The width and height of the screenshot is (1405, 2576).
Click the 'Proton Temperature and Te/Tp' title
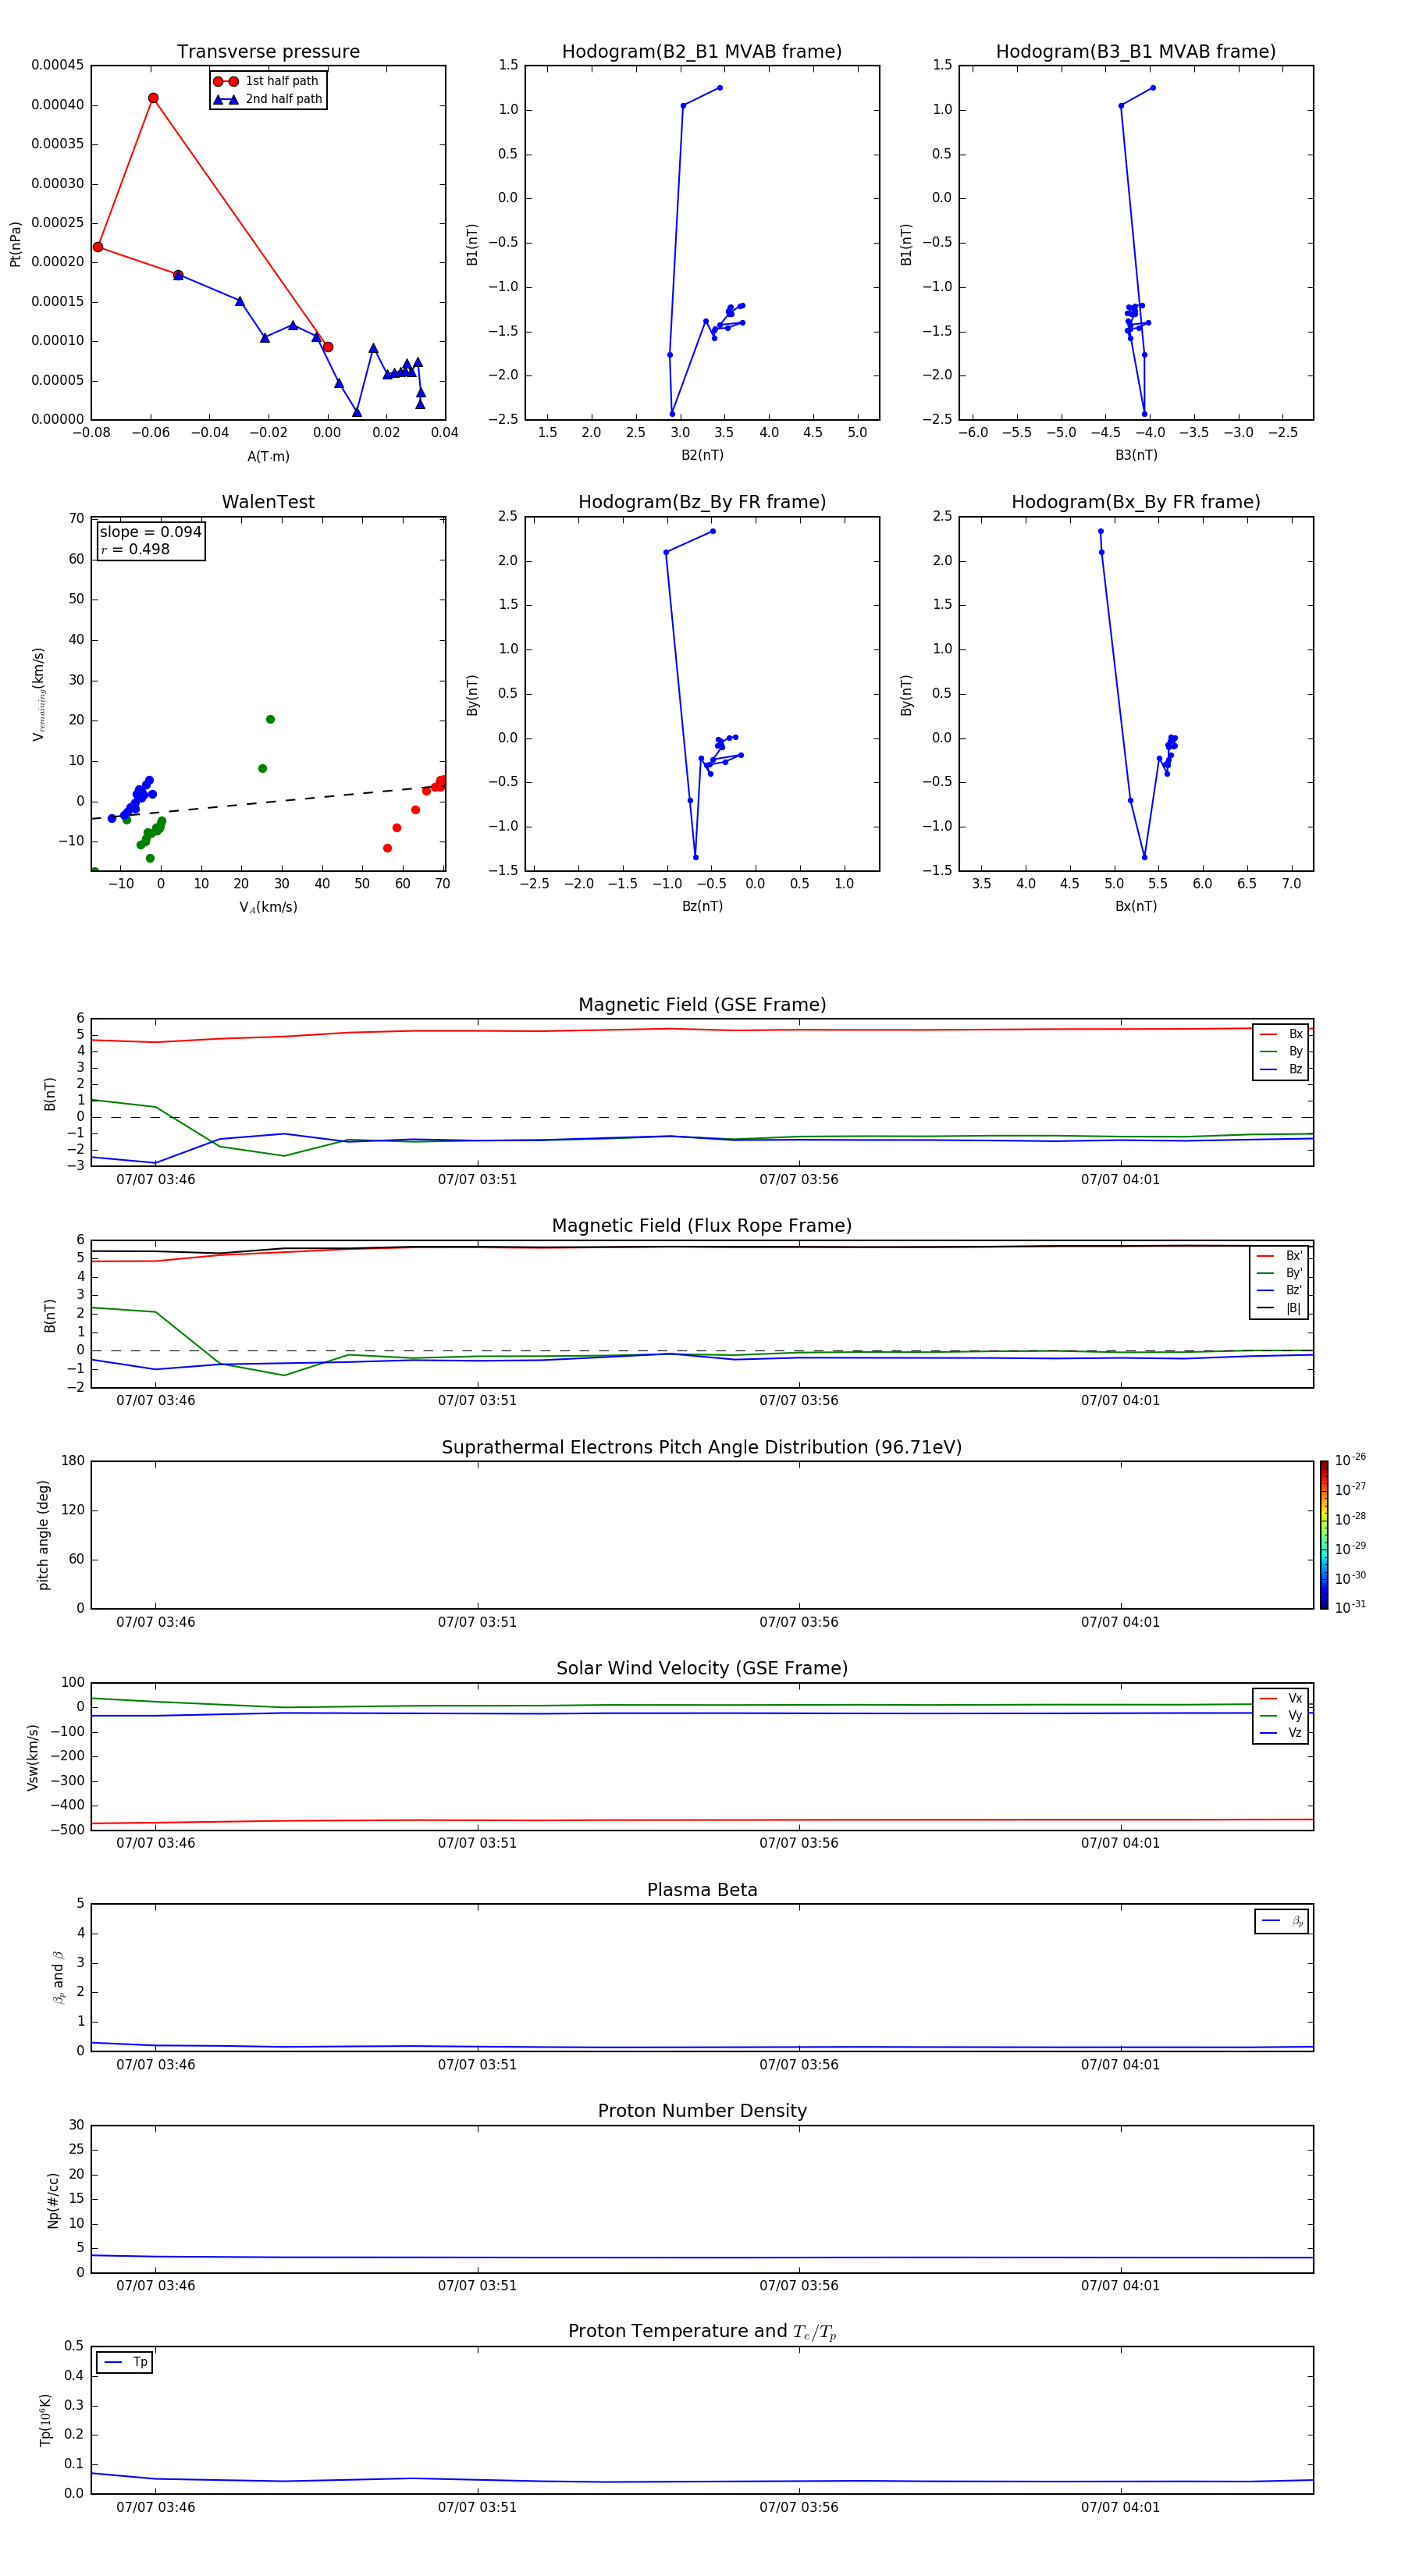tap(702, 2333)
